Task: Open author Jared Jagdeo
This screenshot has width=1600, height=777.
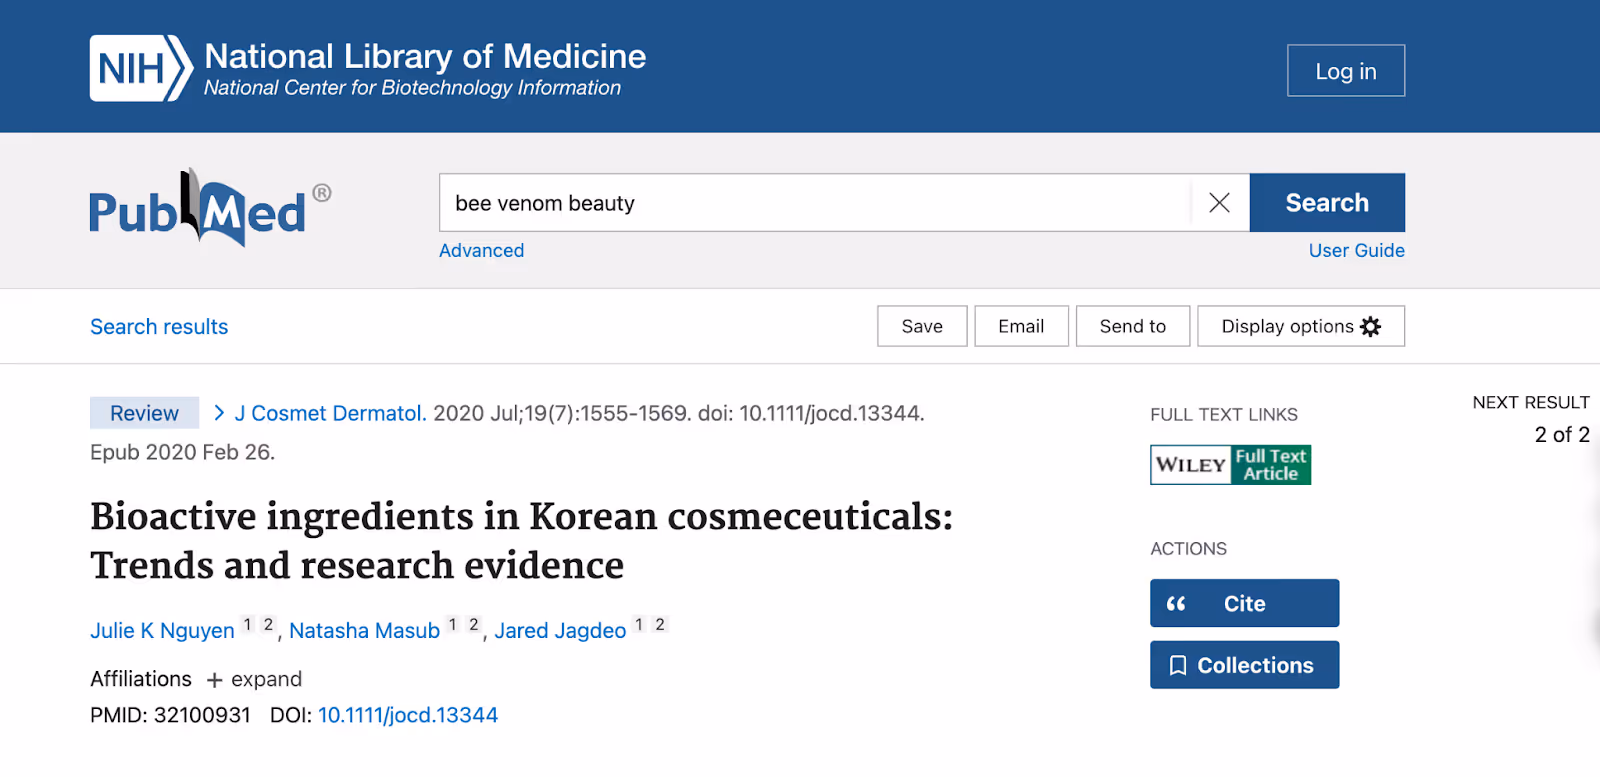Action: click(560, 631)
